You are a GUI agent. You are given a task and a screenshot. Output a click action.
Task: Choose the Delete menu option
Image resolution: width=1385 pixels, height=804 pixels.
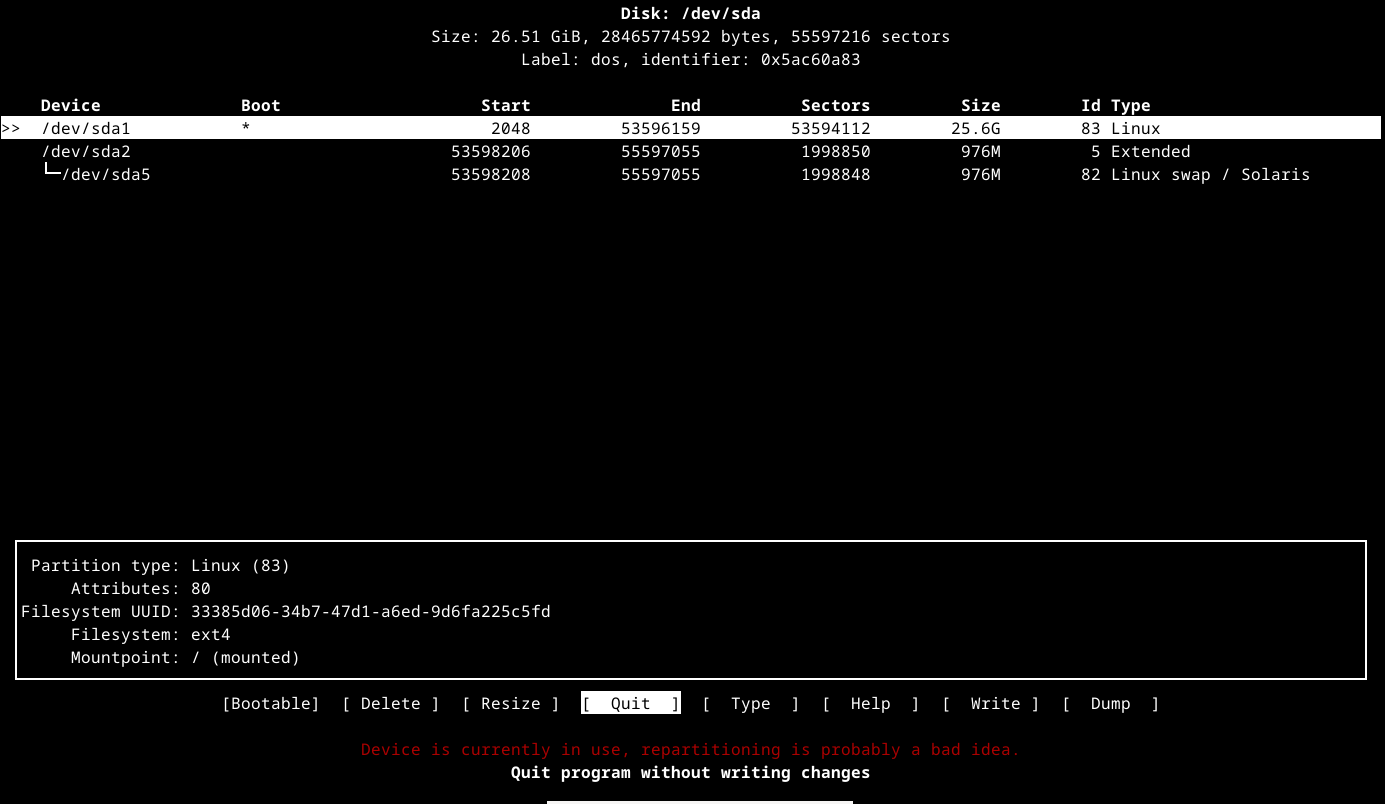click(x=390, y=704)
